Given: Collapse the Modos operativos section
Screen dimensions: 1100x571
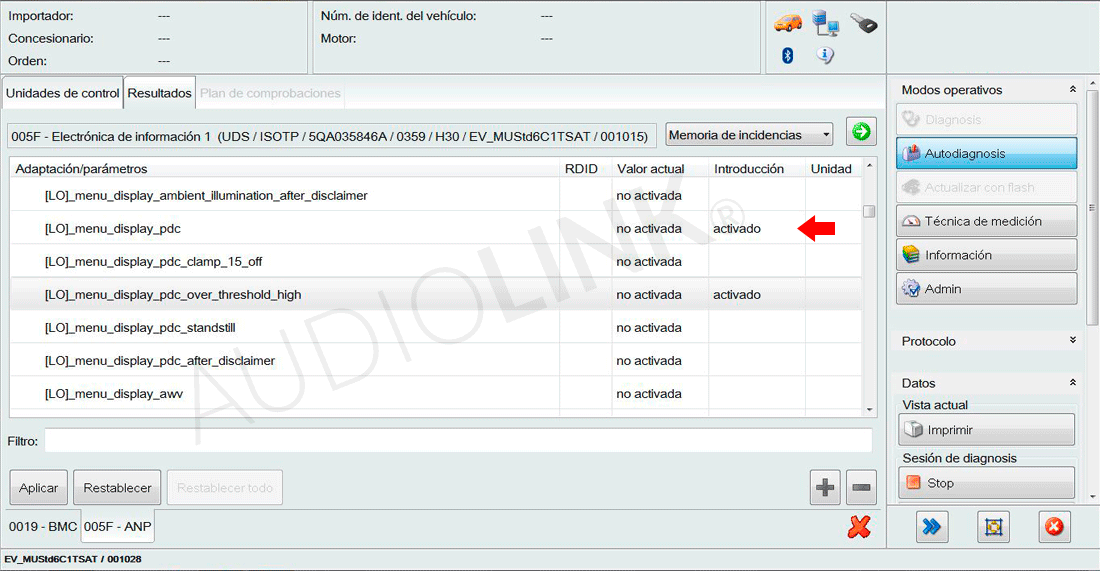Looking at the screenshot, I should pyautogui.click(x=1073, y=90).
